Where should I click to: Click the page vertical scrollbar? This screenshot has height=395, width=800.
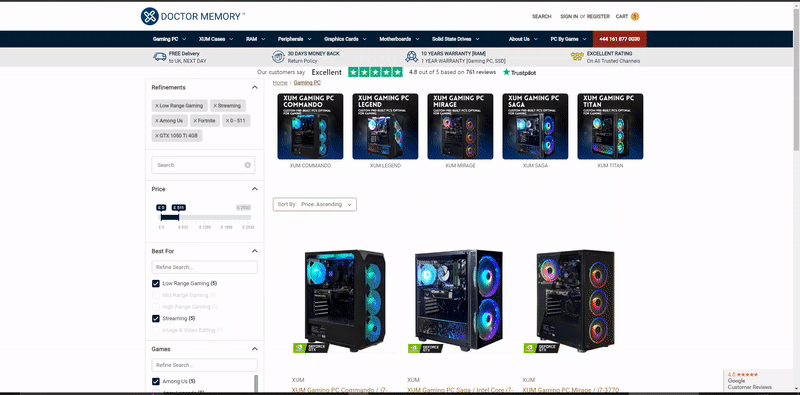[796, 80]
